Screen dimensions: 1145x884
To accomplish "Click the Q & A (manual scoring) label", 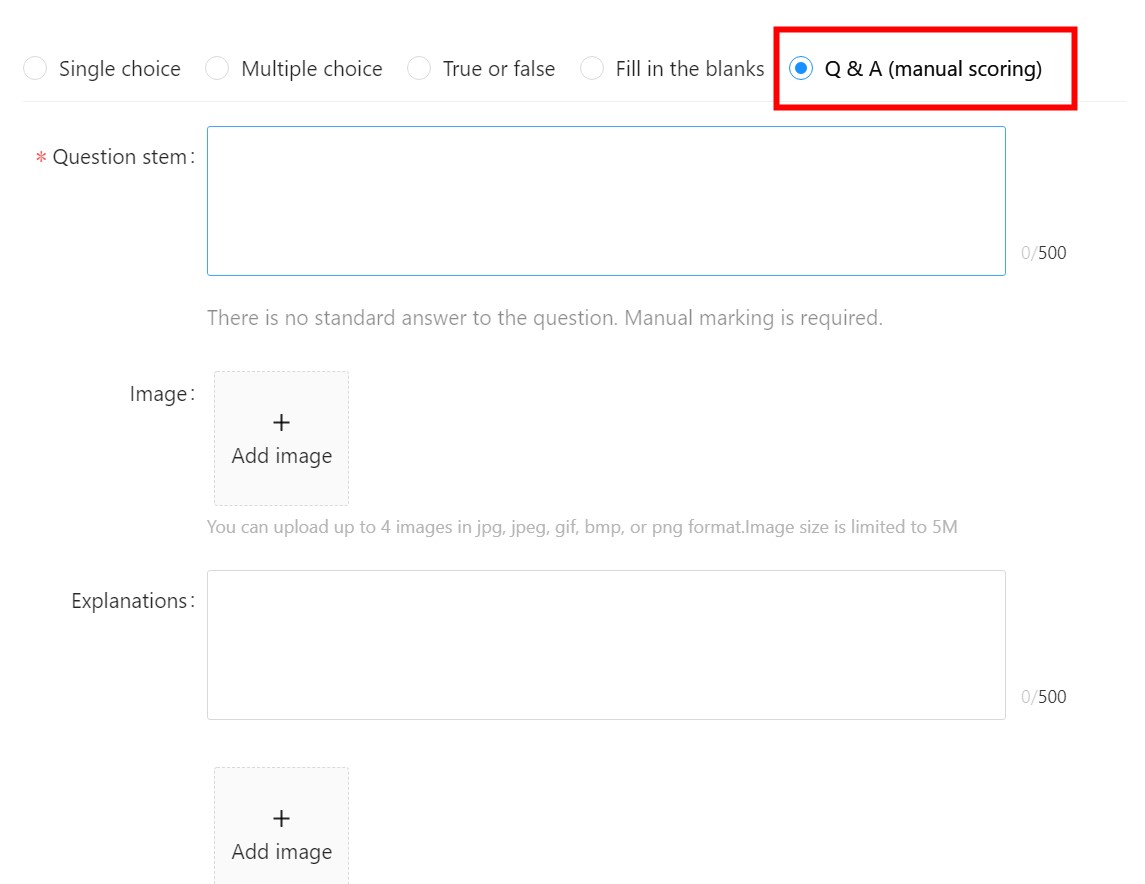I will coord(933,69).
